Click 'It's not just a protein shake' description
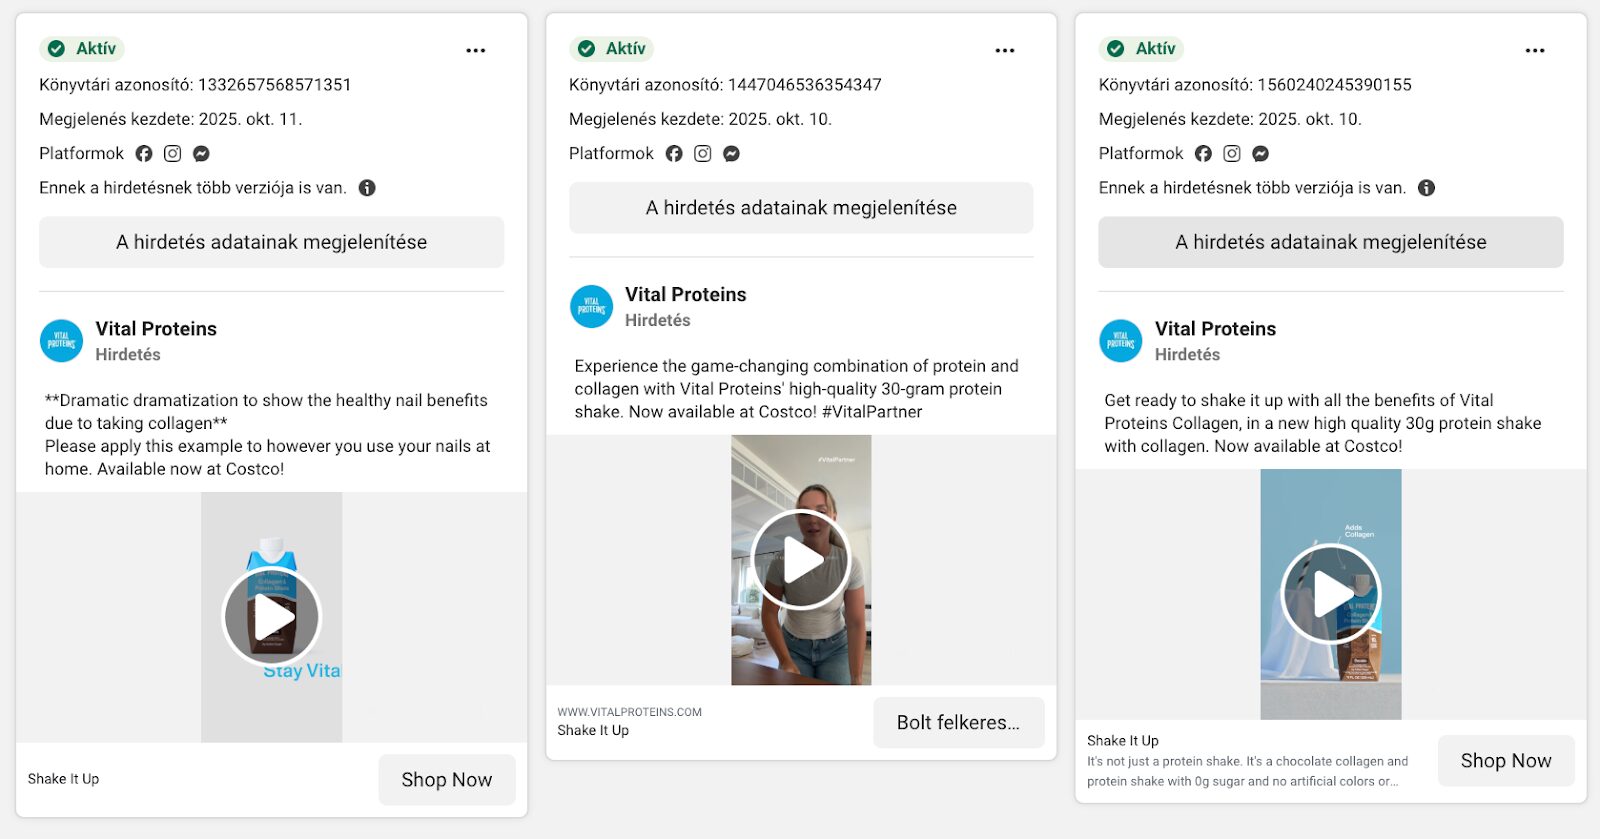1600x839 pixels. 1247,771
